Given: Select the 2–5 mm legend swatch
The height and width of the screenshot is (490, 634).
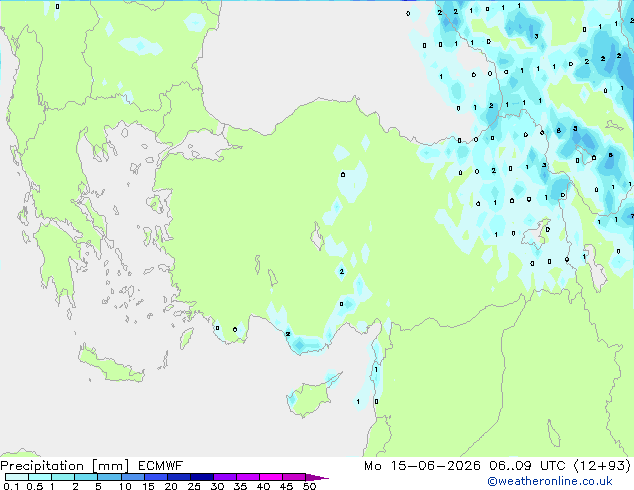Looking at the screenshot, I should coord(86,477).
